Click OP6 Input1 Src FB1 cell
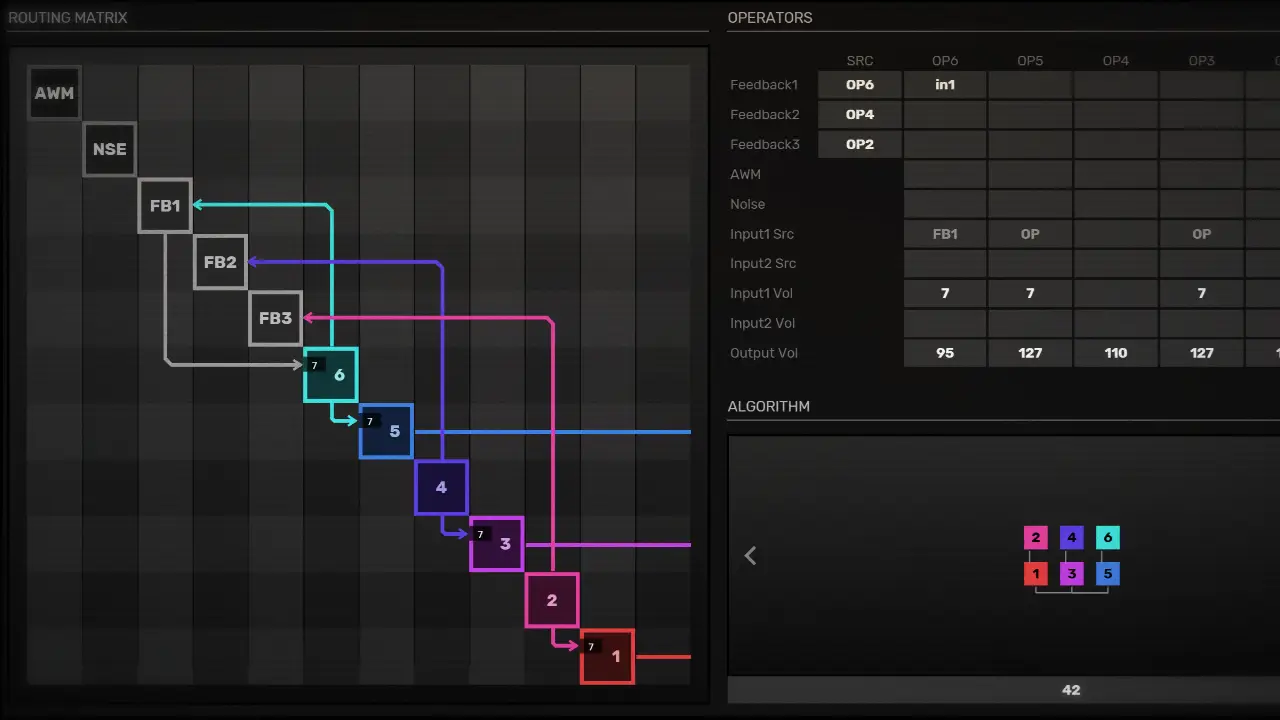Screen dimensions: 1280x720 (x=945, y=234)
